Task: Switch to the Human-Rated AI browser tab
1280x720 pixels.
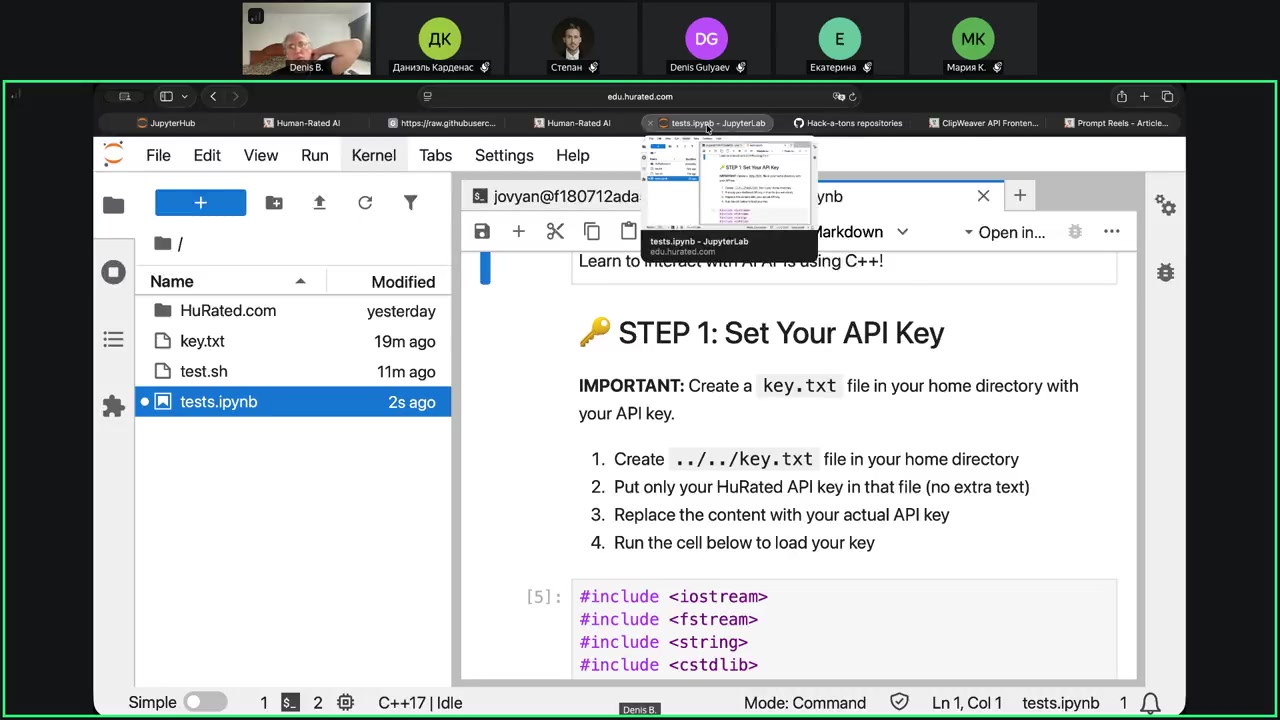Action: (308, 123)
